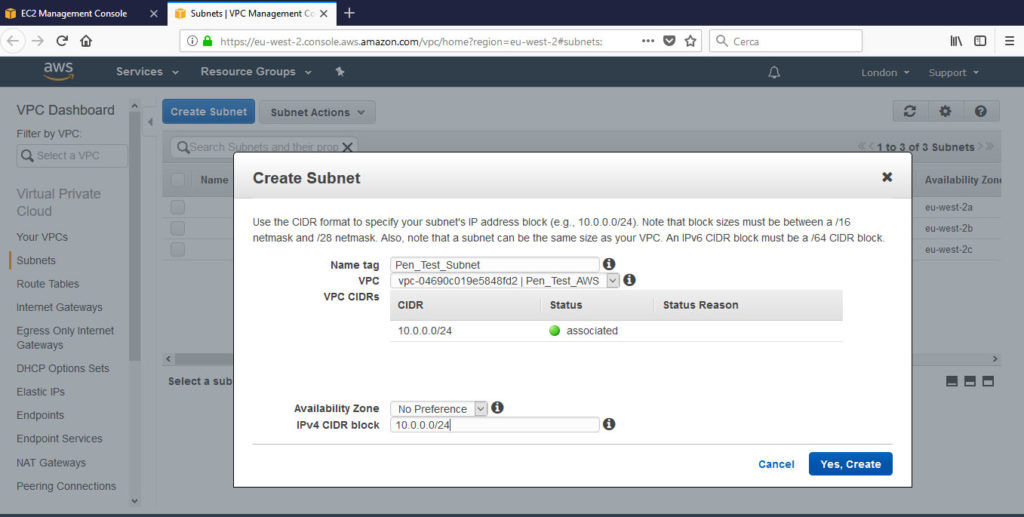Open the Services dropdown
The width and height of the screenshot is (1024, 517).
[x=148, y=72]
